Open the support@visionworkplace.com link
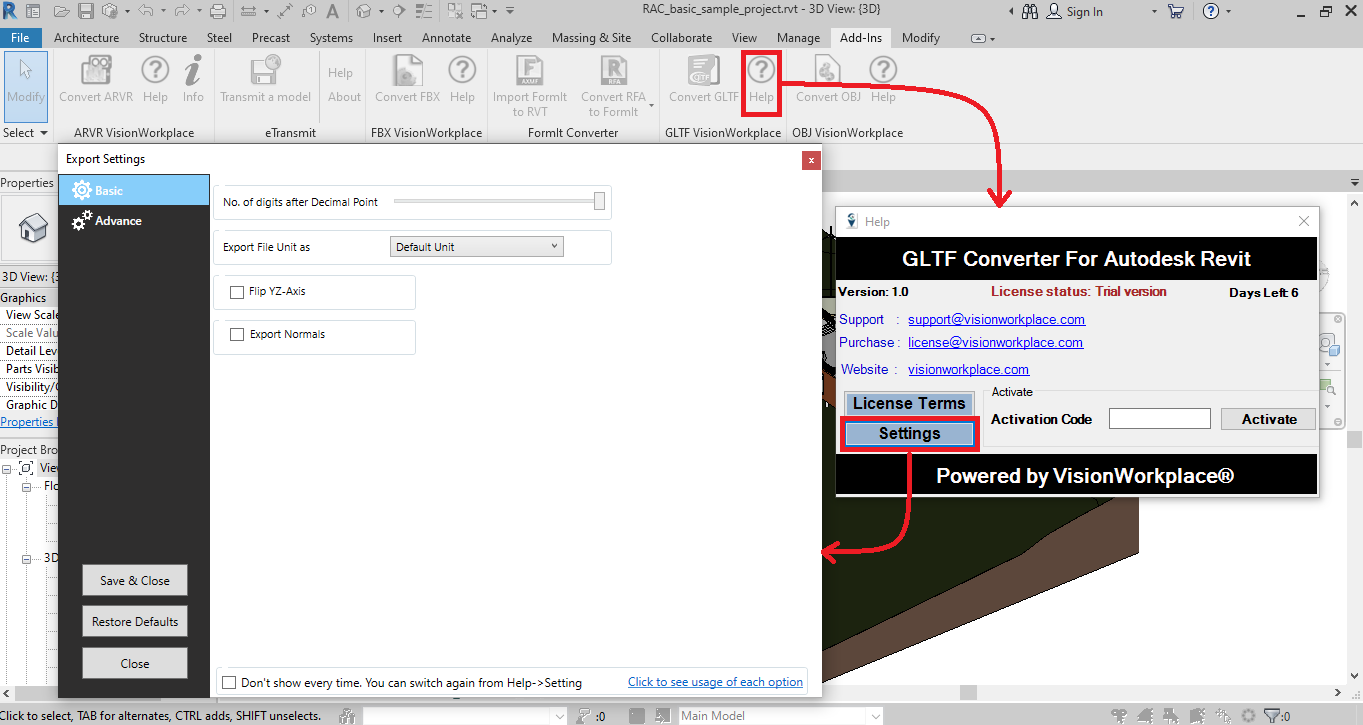The image size is (1363, 725). tap(996, 320)
